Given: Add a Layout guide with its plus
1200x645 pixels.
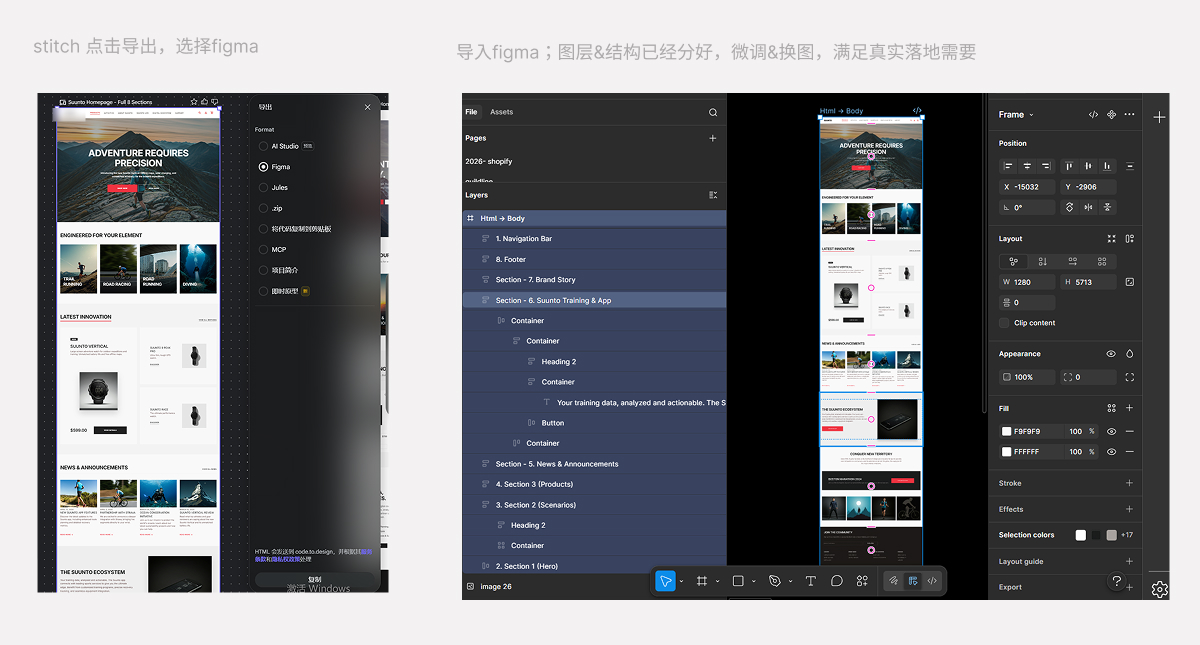Looking at the screenshot, I should 1129,561.
